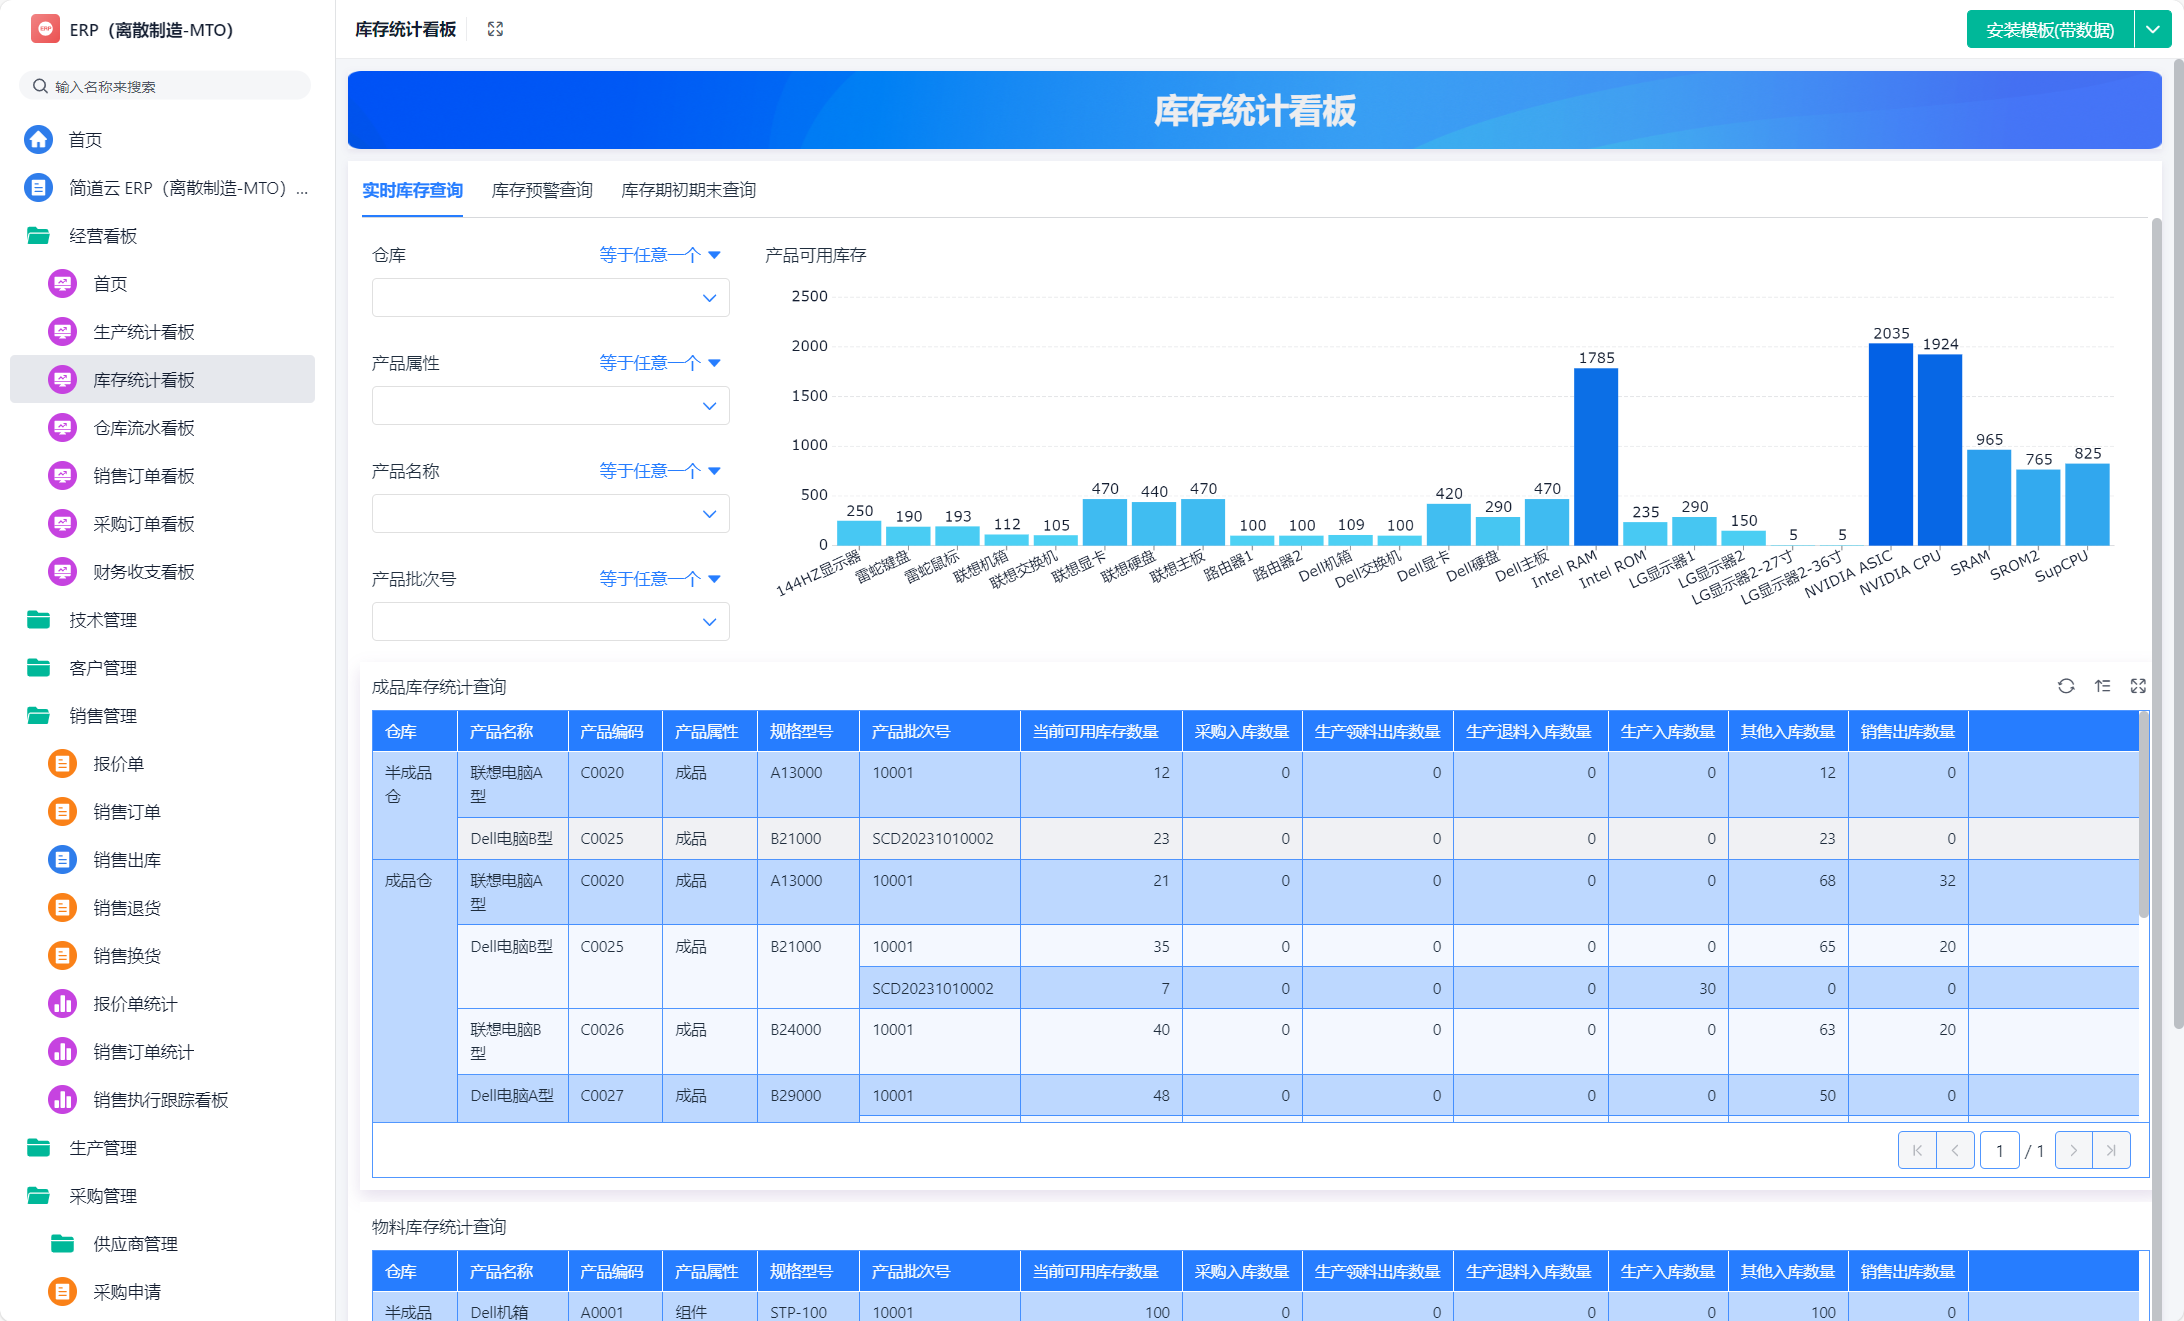Click 安装模板(带数据) button
Viewport: 2184px width, 1321px height.
coord(2049,30)
